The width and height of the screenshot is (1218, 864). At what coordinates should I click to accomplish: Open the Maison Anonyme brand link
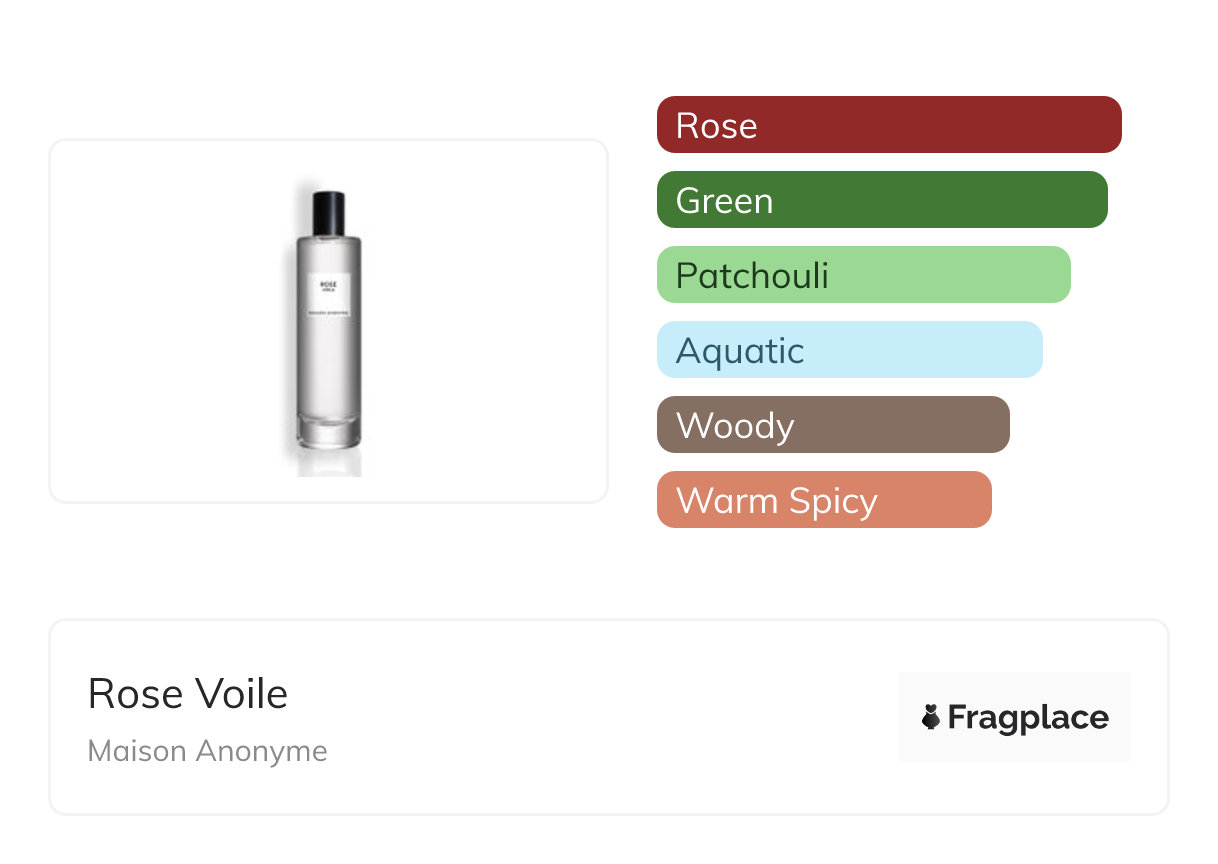coord(207,751)
